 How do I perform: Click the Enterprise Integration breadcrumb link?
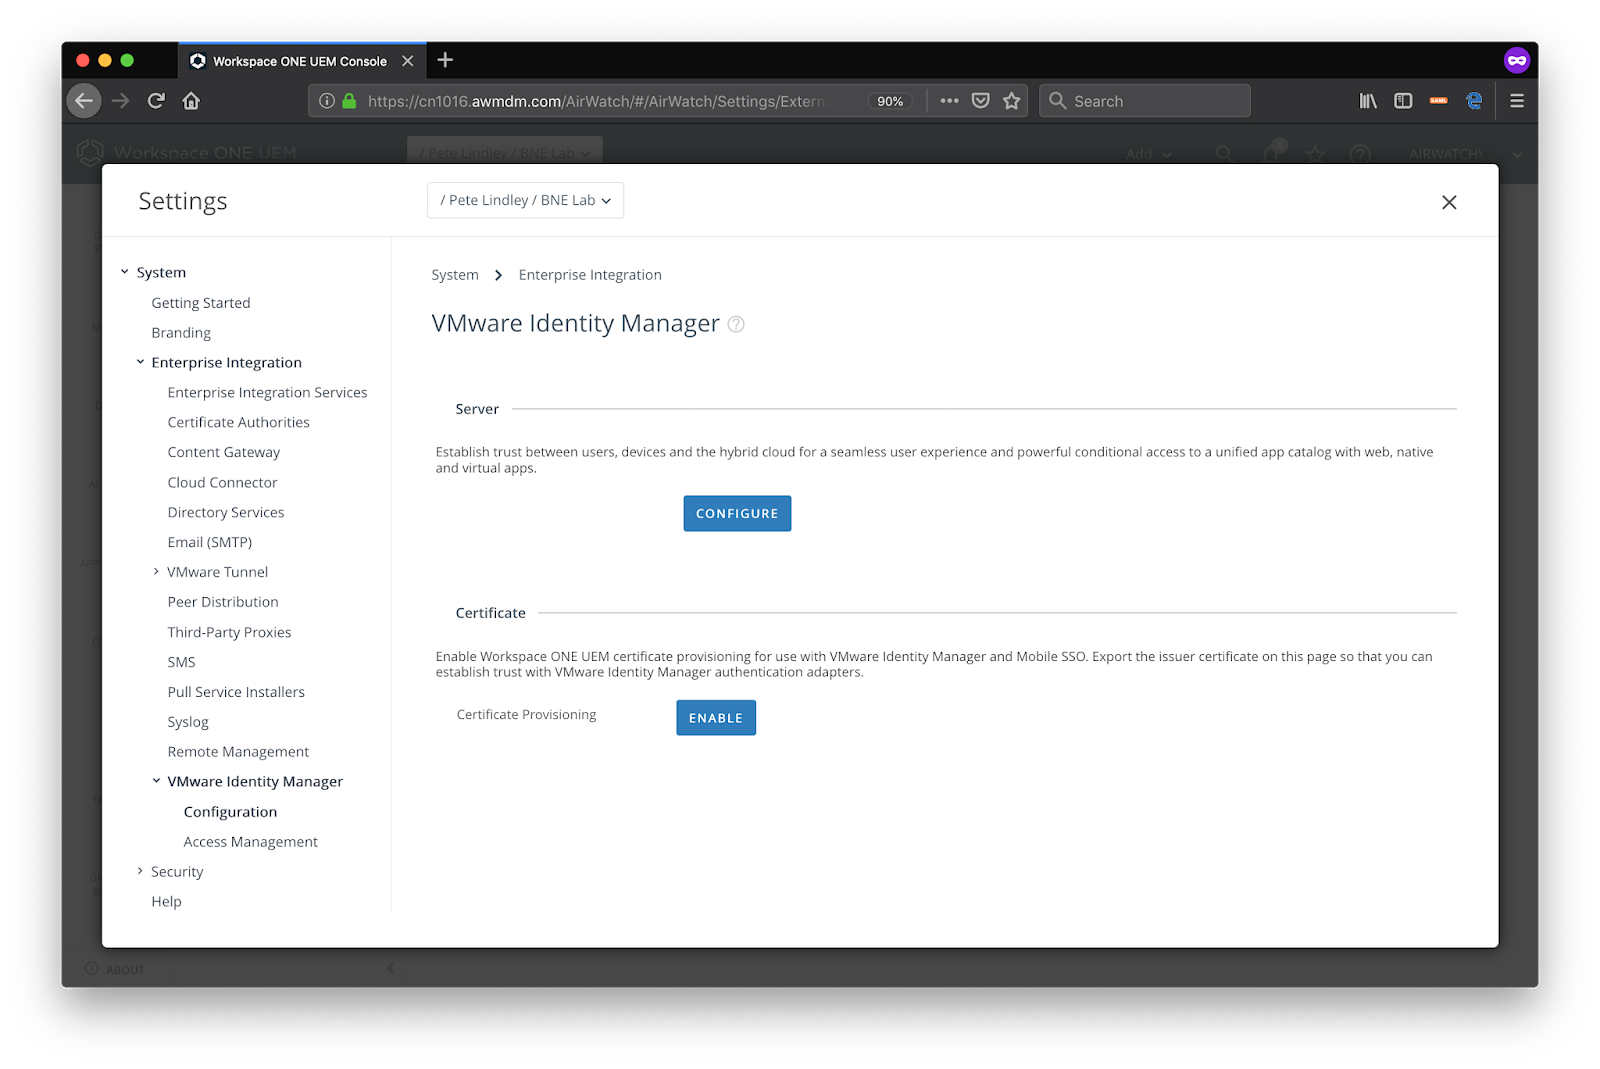point(590,275)
